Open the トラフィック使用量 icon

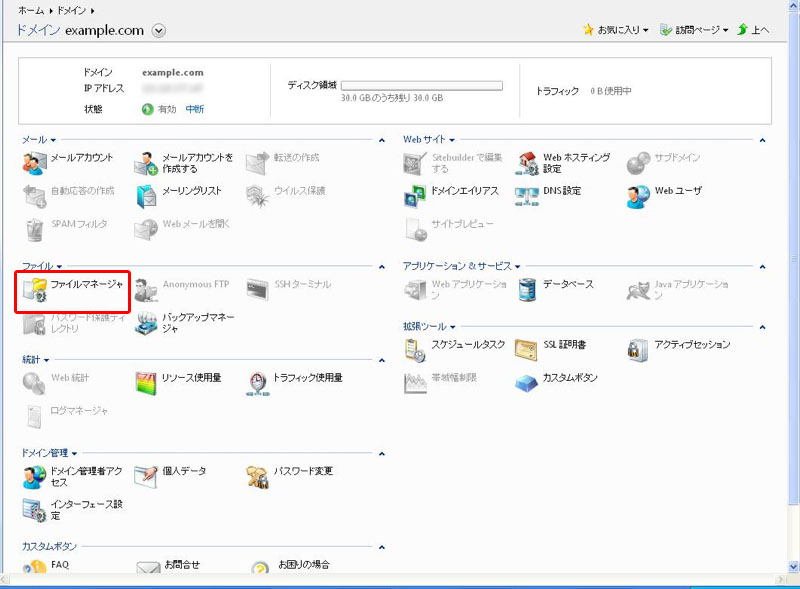pos(258,383)
